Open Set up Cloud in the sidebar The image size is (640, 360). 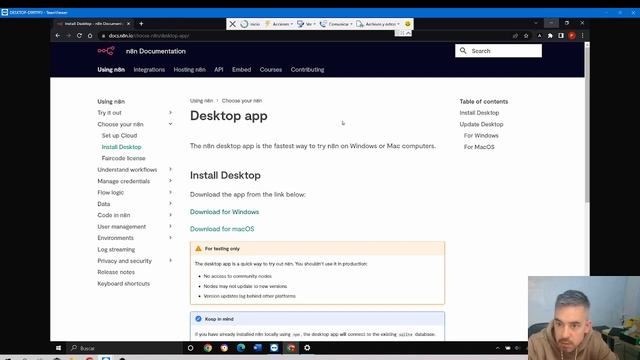(x=119, y=136)
